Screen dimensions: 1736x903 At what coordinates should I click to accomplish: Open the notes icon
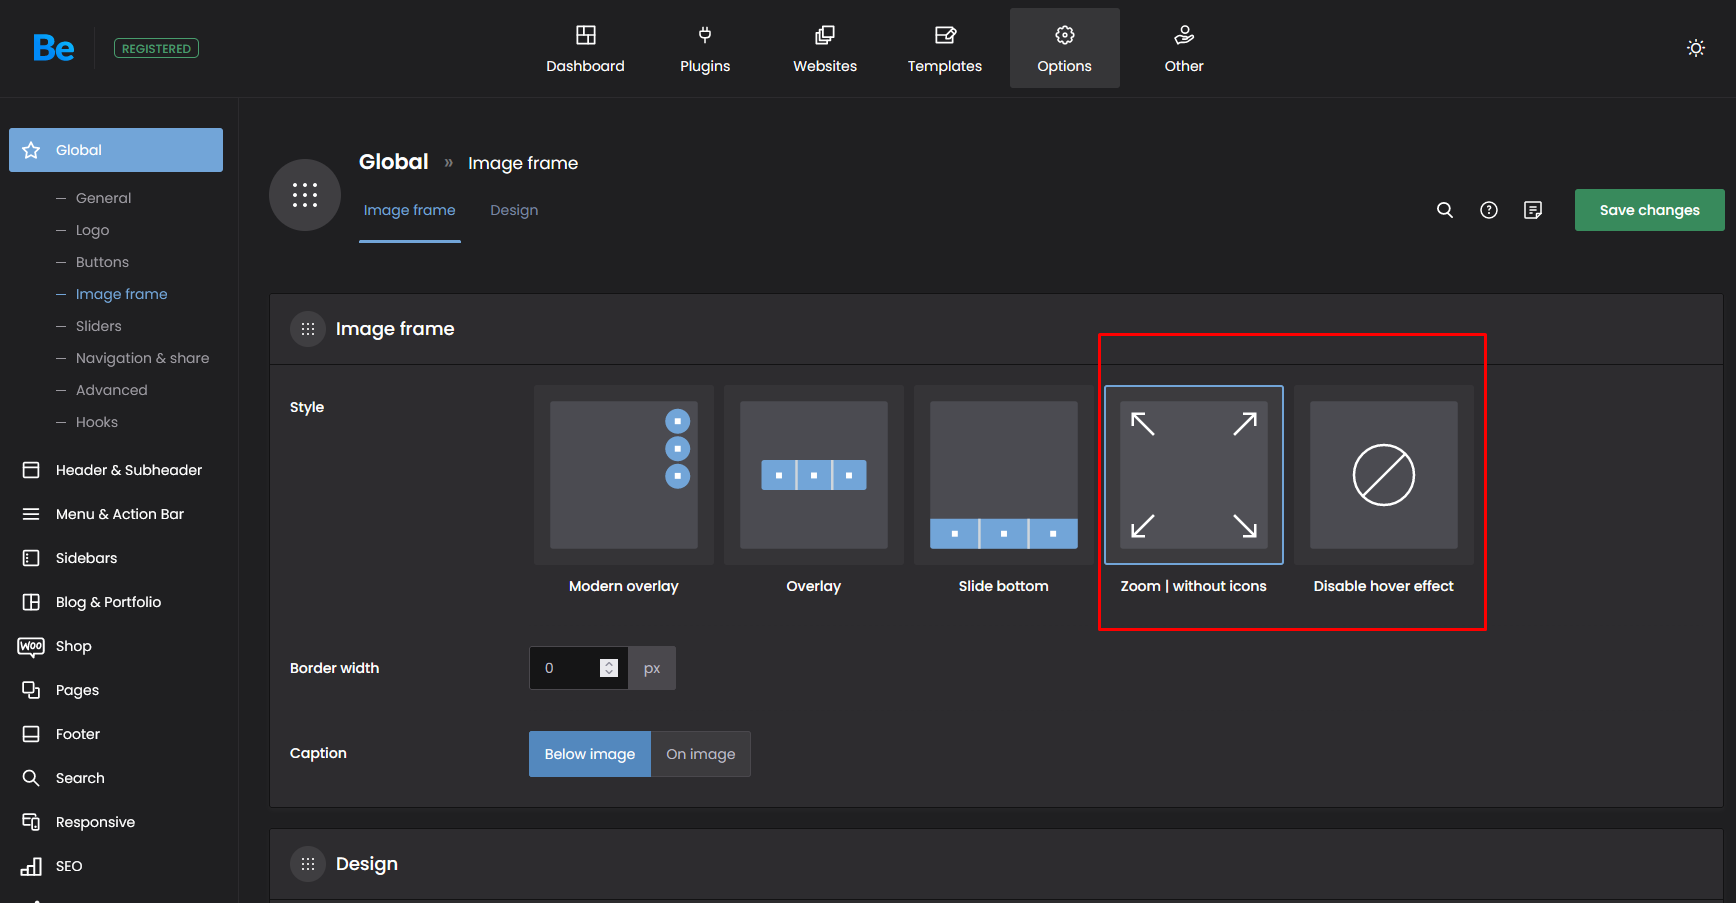[1533, 210]
